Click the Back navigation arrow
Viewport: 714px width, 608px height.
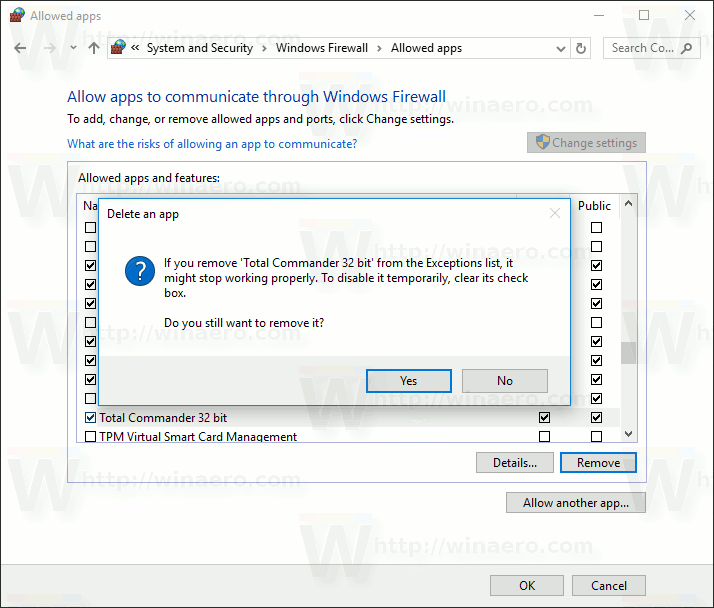click(x=20, y=48)
